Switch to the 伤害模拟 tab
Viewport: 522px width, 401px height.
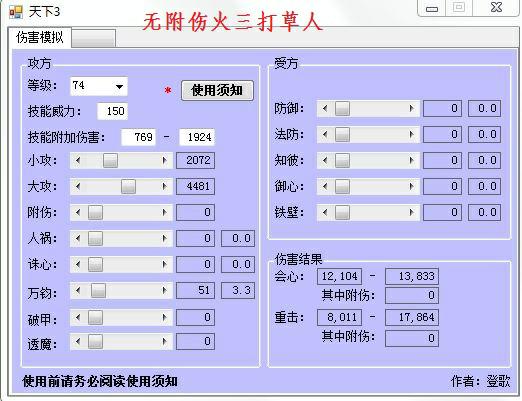[40, 37]
